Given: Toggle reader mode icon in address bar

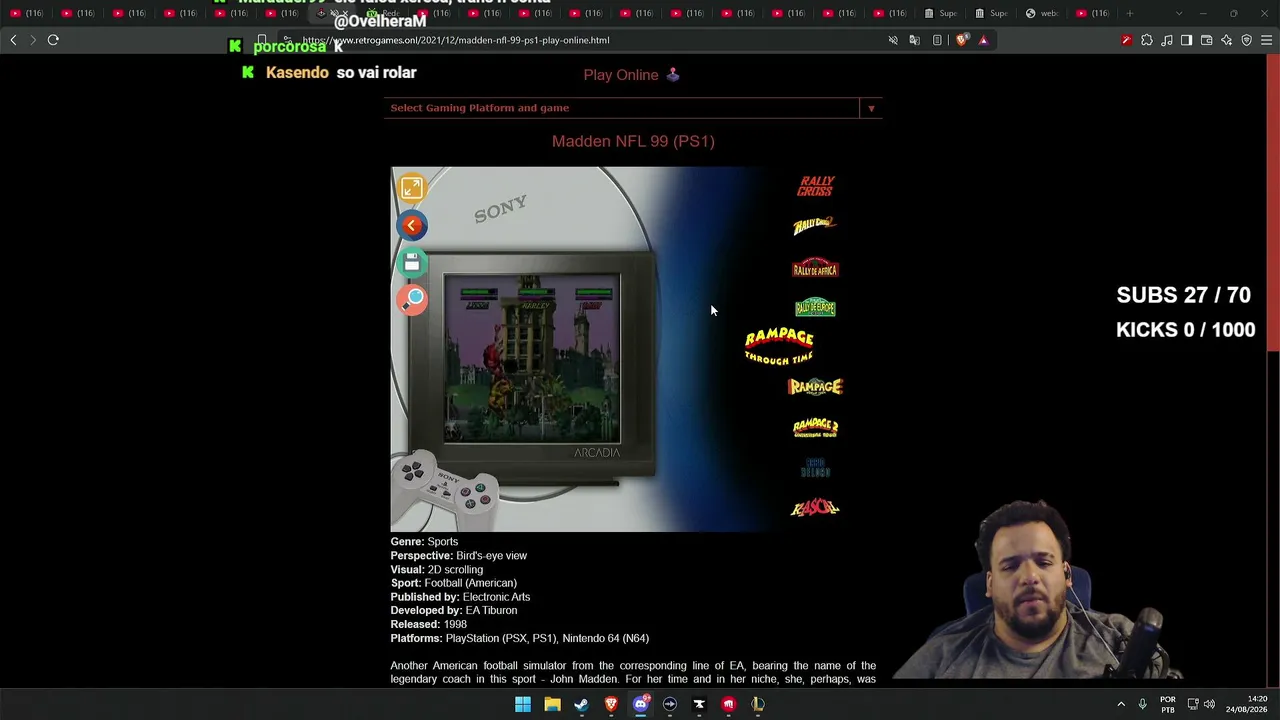Looking at the screenshot, I should 937,40.
